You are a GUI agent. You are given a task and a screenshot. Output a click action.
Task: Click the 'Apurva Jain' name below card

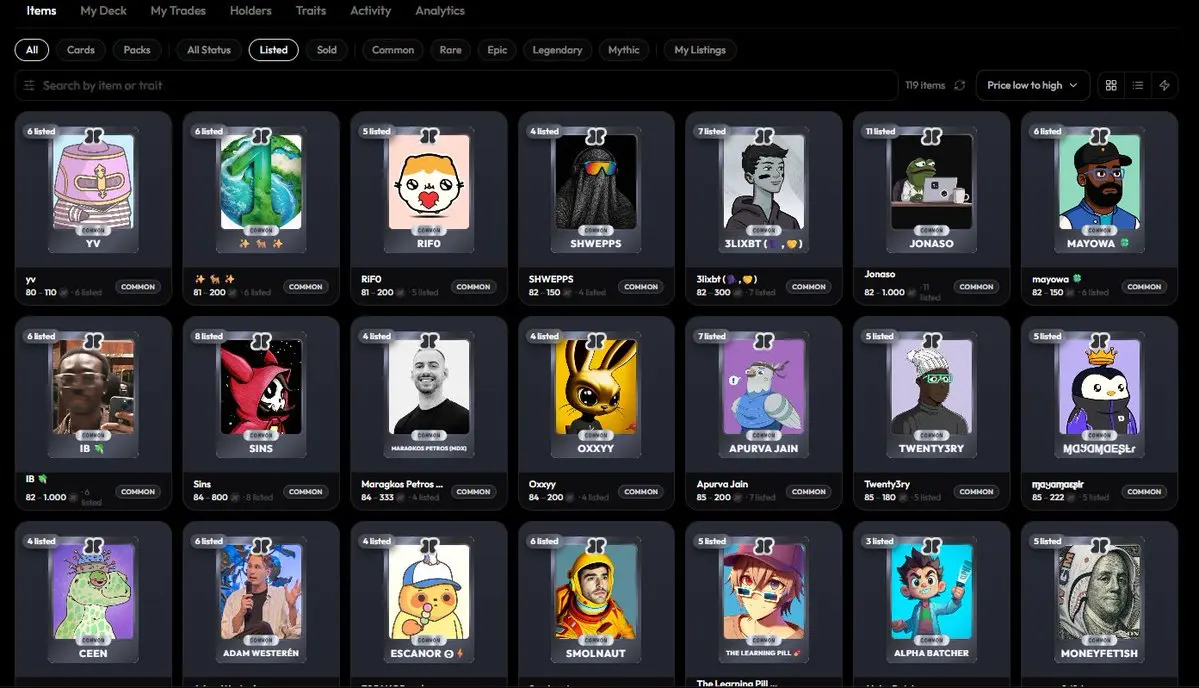tap(723, 484)
